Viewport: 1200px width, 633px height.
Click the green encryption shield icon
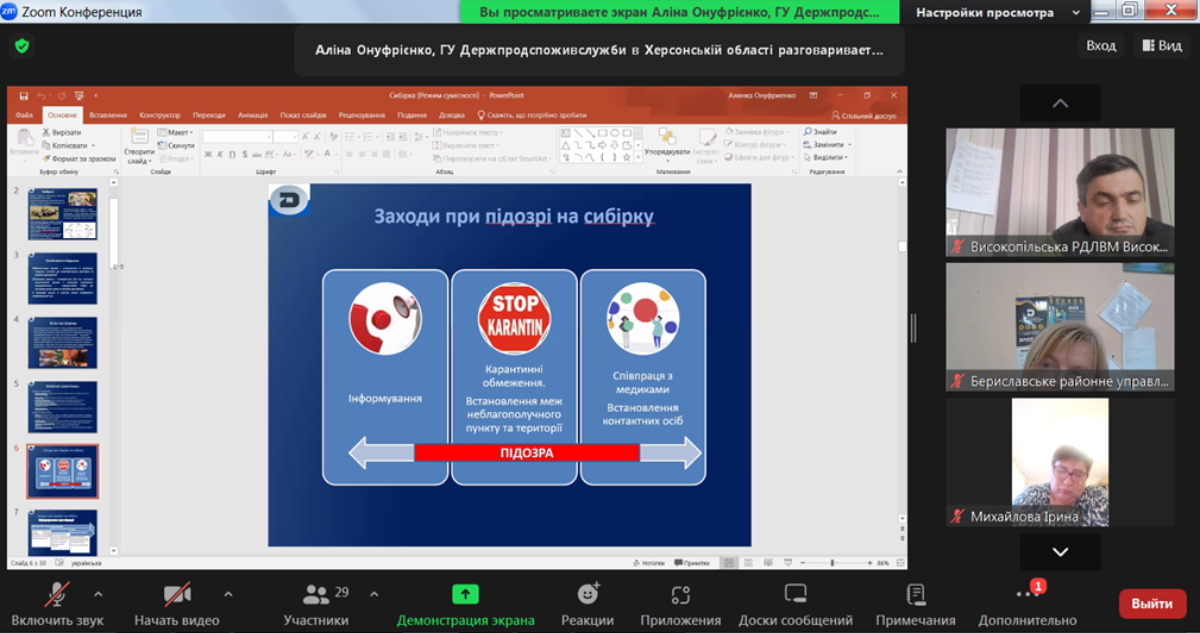click(22, 46)
